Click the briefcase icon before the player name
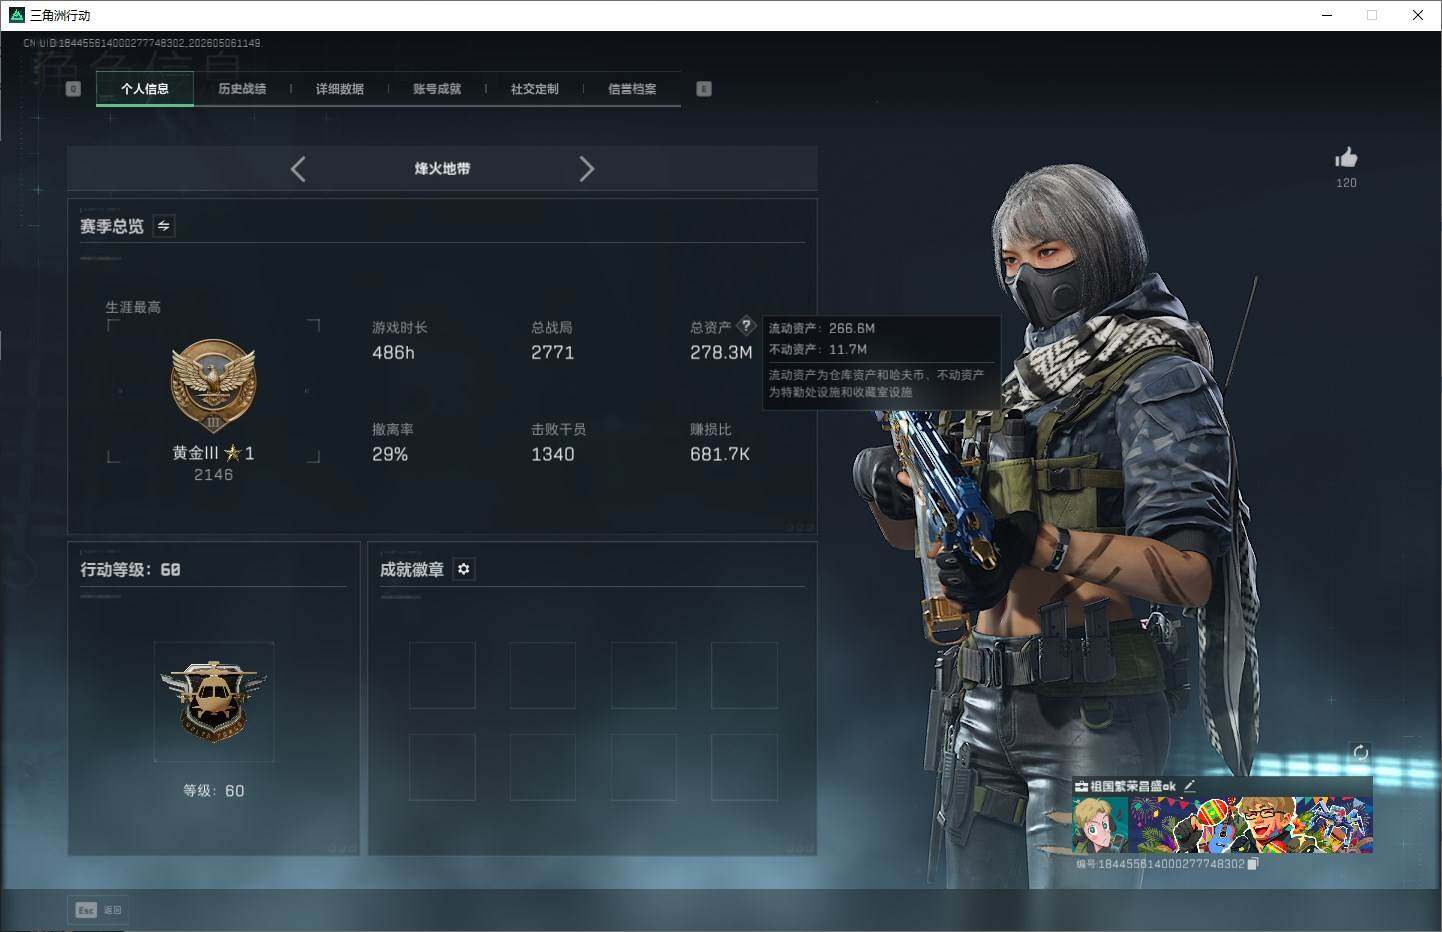Image resolution: width=1442 pixels, height=932 pixels. [1081, 787]
